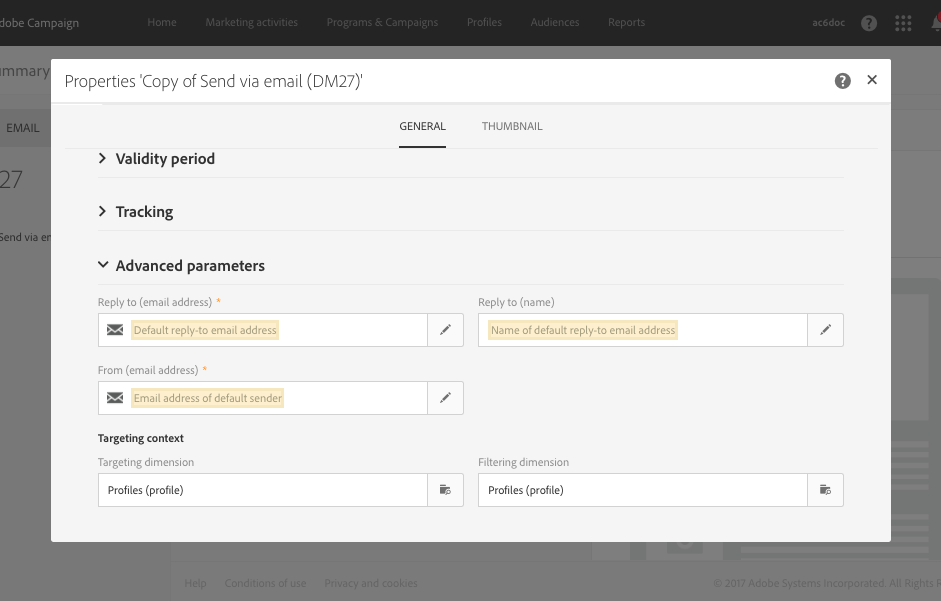
Task: Click pencil icon for From email address
Action: 446,398
